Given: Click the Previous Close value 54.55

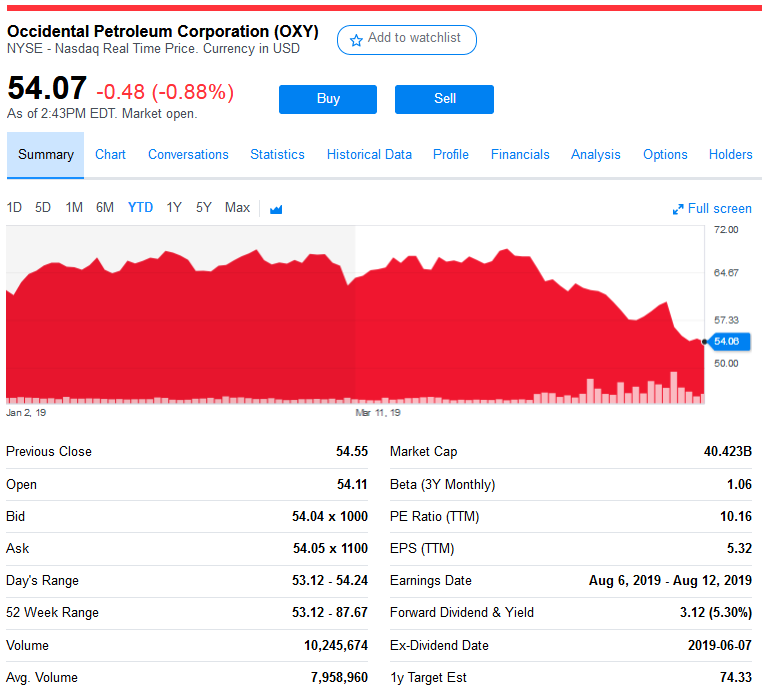Looking at the screenshot, I should (x=352, y=451).
